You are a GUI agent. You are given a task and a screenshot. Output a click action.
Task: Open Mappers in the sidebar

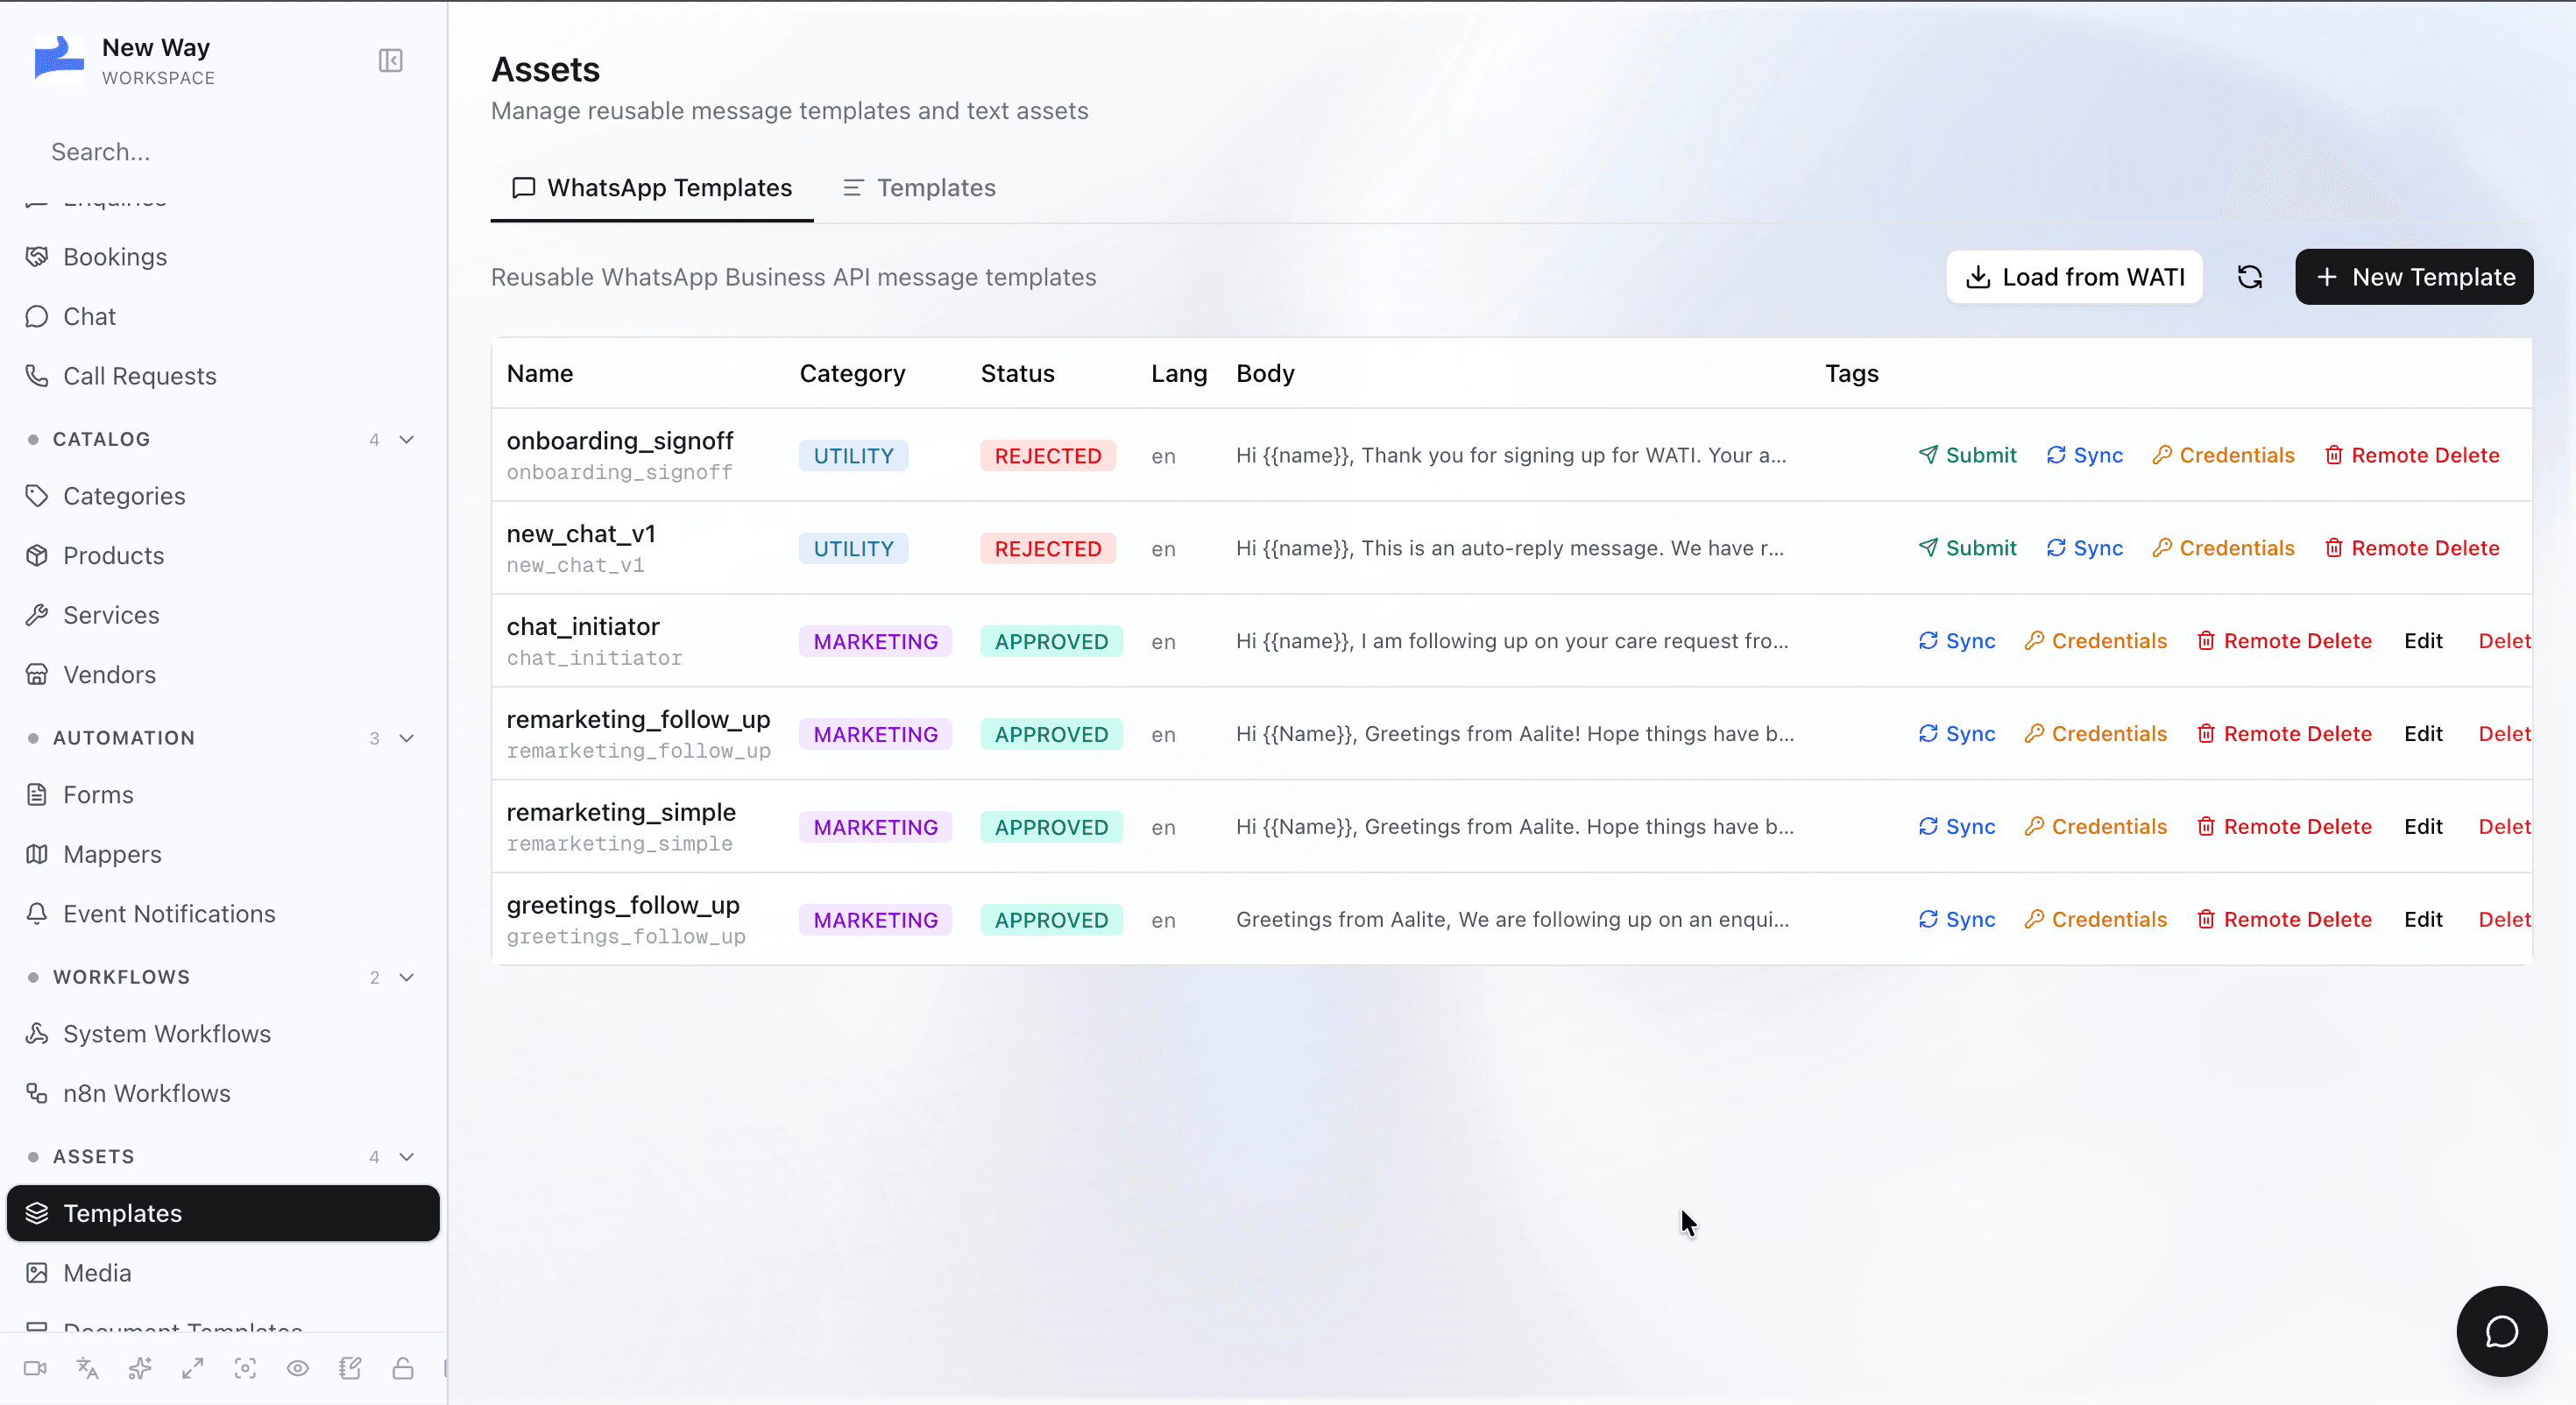223,854
